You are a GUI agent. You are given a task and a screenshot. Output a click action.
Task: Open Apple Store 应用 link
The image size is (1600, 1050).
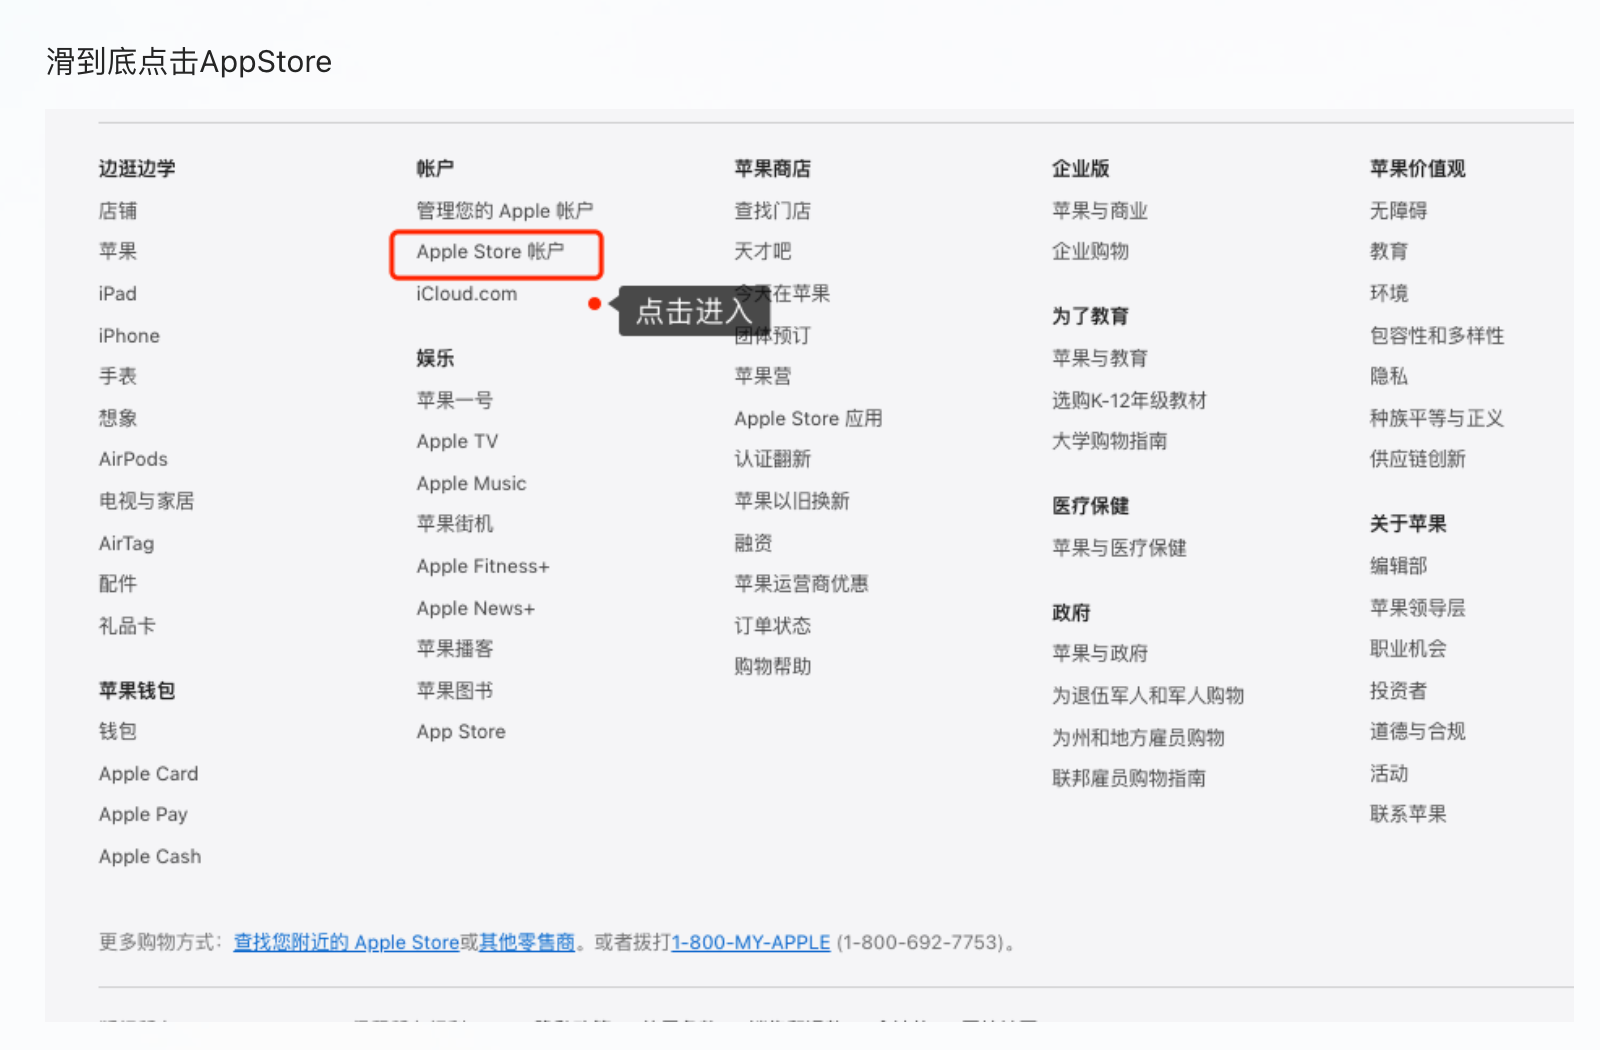(x=809, y=419)
